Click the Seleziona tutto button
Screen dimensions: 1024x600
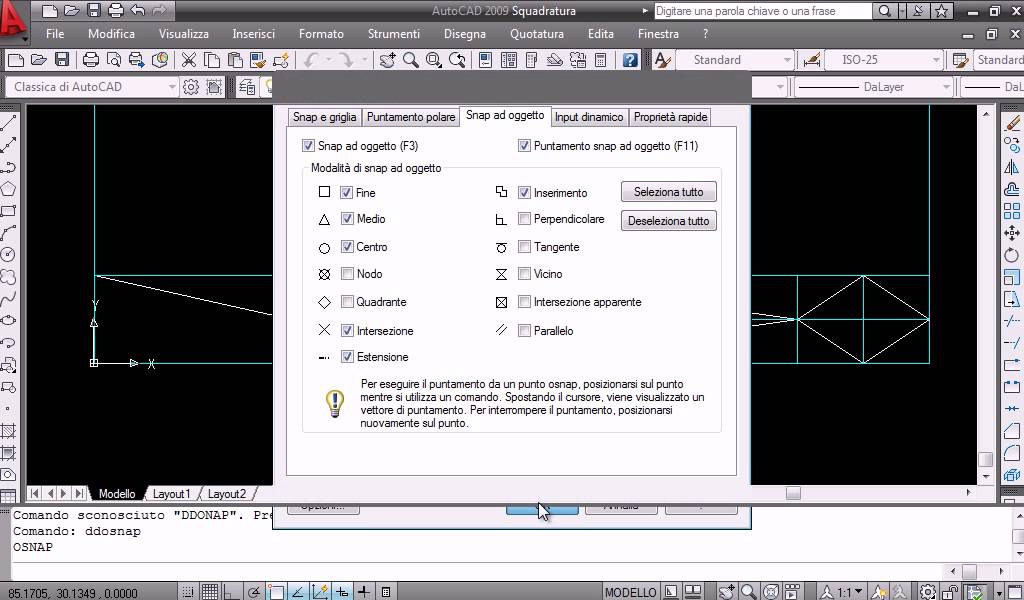(669, 192)
